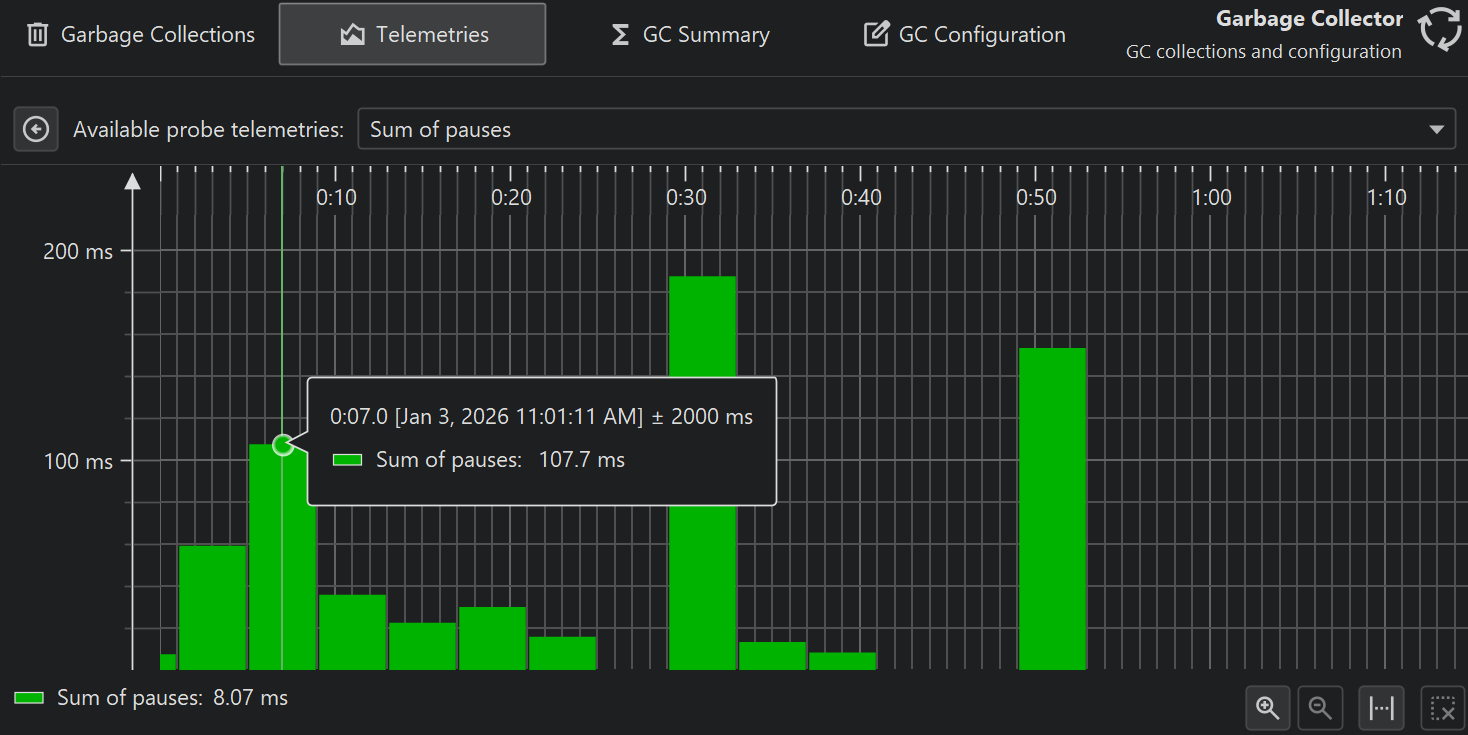
Task: Click the trash icon on Garbage Collections
Action: (x=37, y=35)
